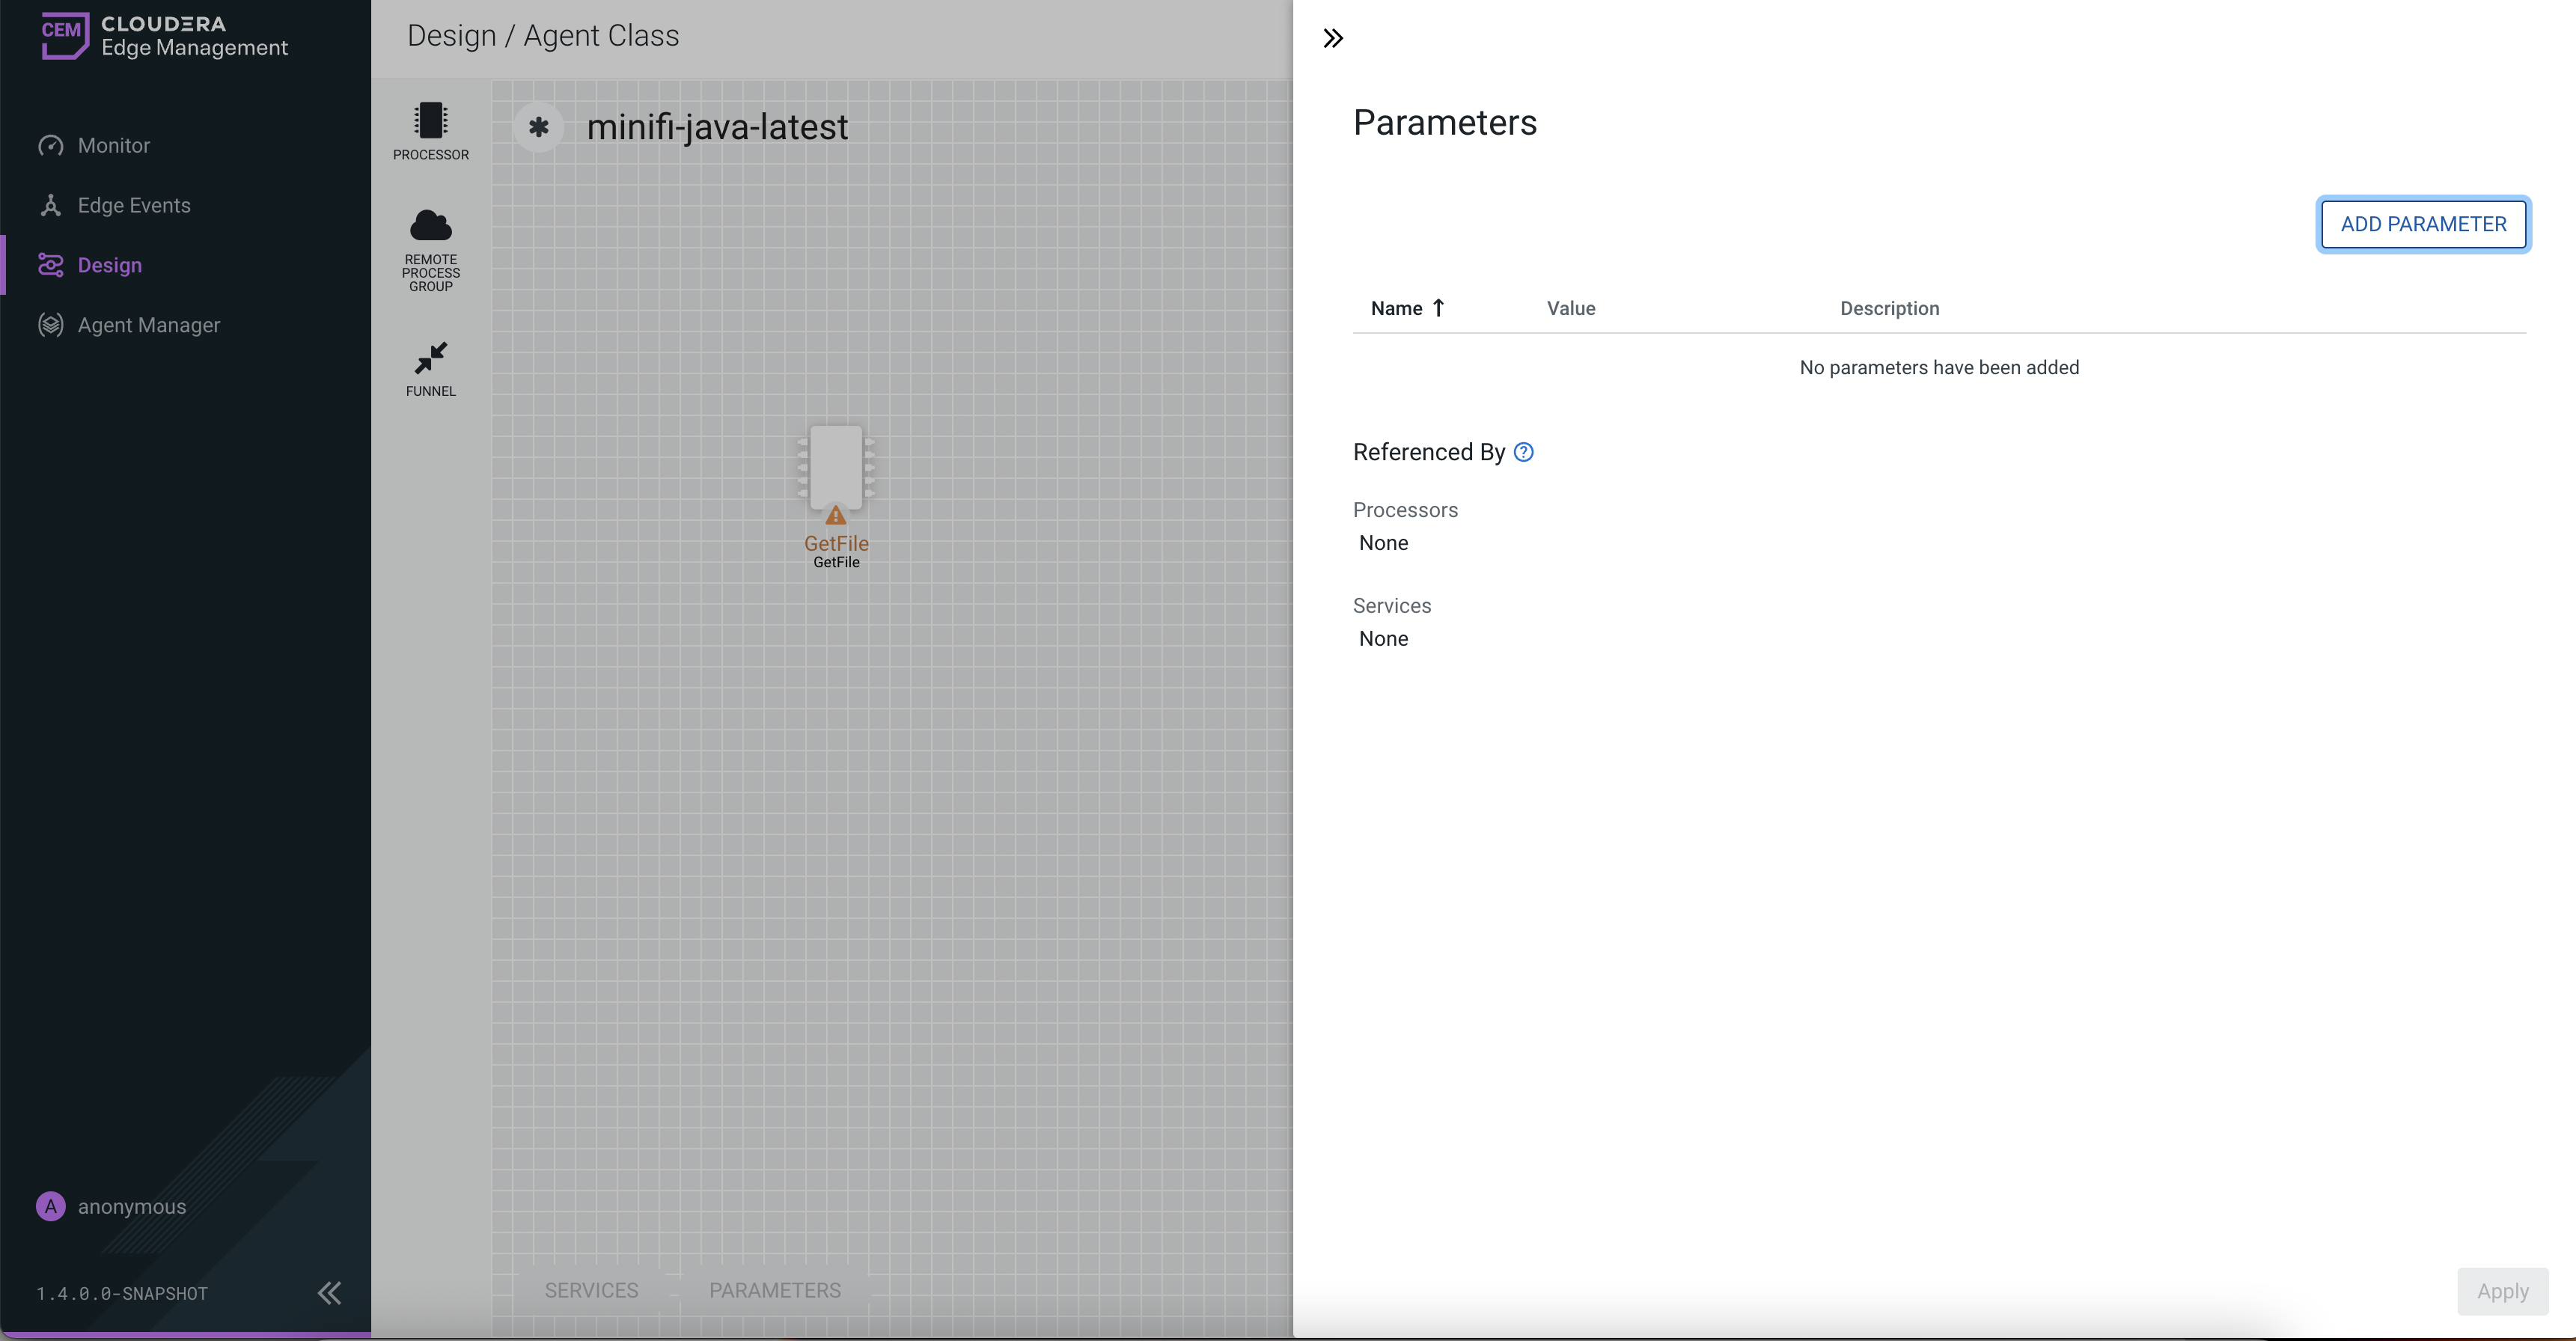Open the SERVICES tab at bottom
This screenshot has width=2576, height=1341.
click(591, 1290)
